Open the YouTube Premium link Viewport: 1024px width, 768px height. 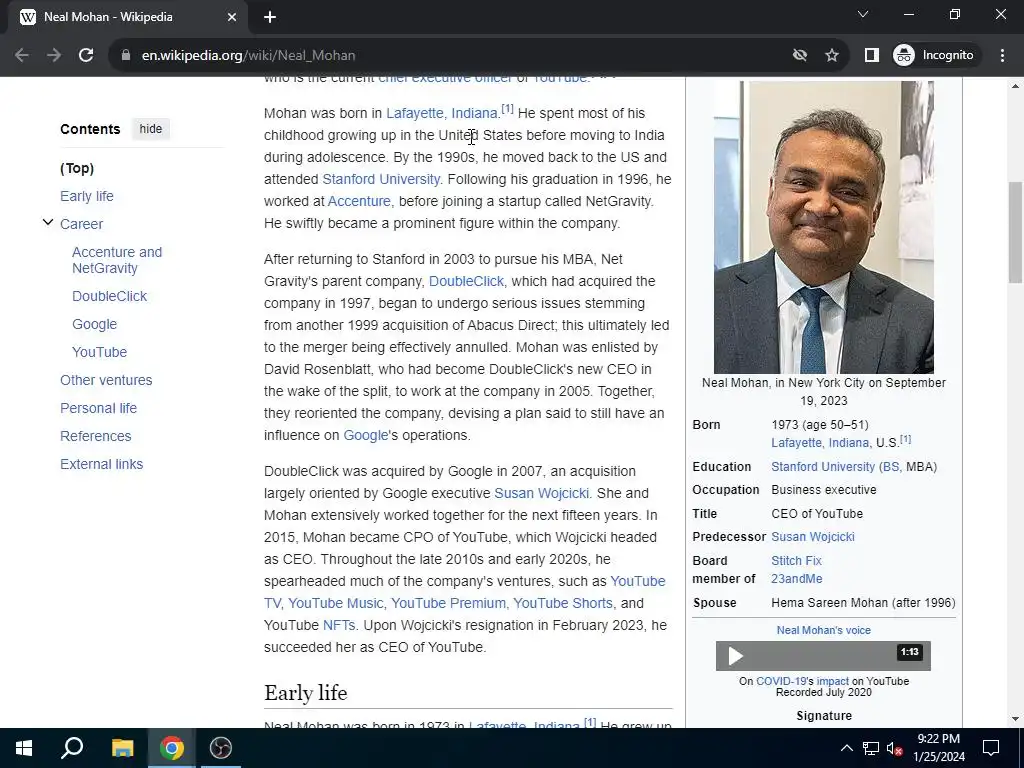point(449,603)
